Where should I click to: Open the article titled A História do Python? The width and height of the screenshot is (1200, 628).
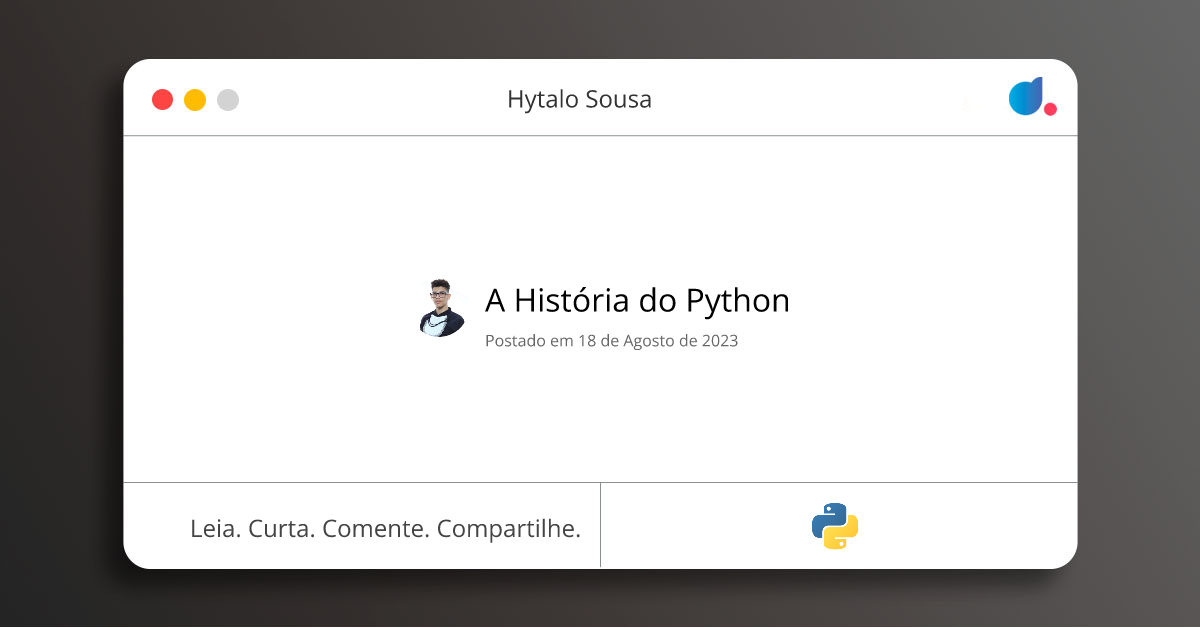click(637, 300)
